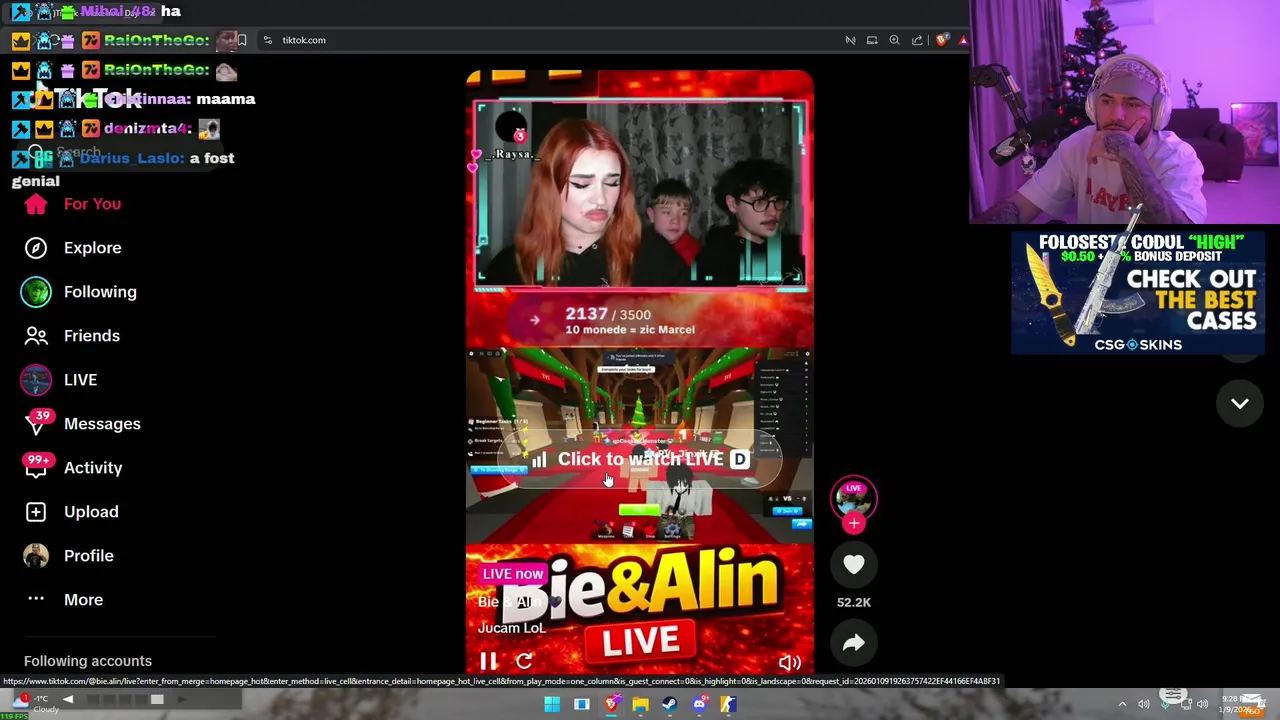Share the live video
Image resolution: width=1280 pixels, height=720 pixels.
click(853, 644)
